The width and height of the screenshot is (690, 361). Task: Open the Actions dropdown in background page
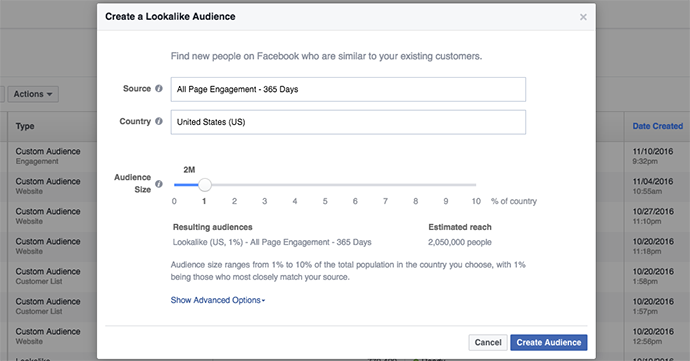[x=33, y=94]
